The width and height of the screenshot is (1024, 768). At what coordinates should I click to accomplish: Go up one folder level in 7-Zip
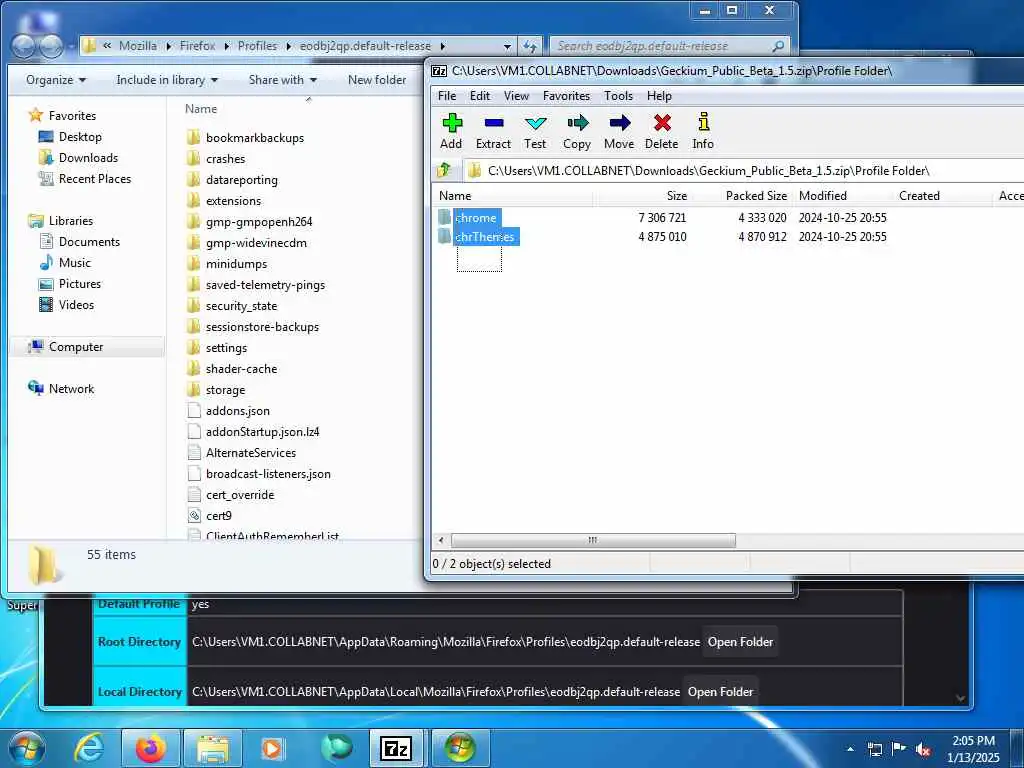click(445, 170)
